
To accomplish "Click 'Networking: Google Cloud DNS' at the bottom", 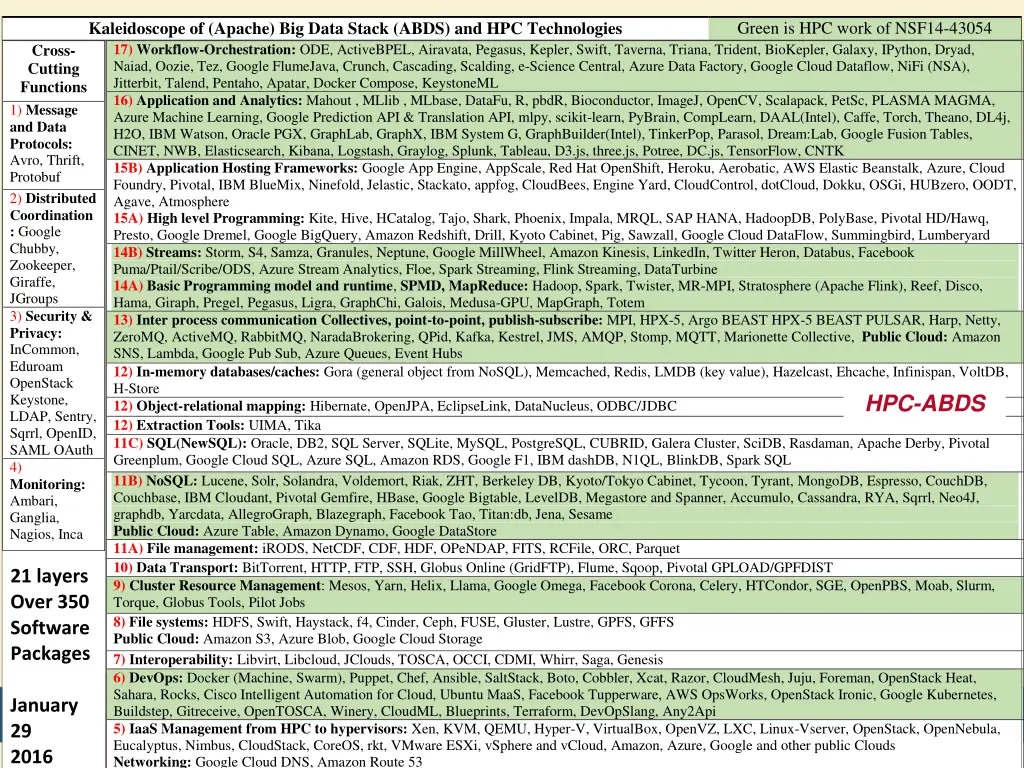I will click(211, 761).
